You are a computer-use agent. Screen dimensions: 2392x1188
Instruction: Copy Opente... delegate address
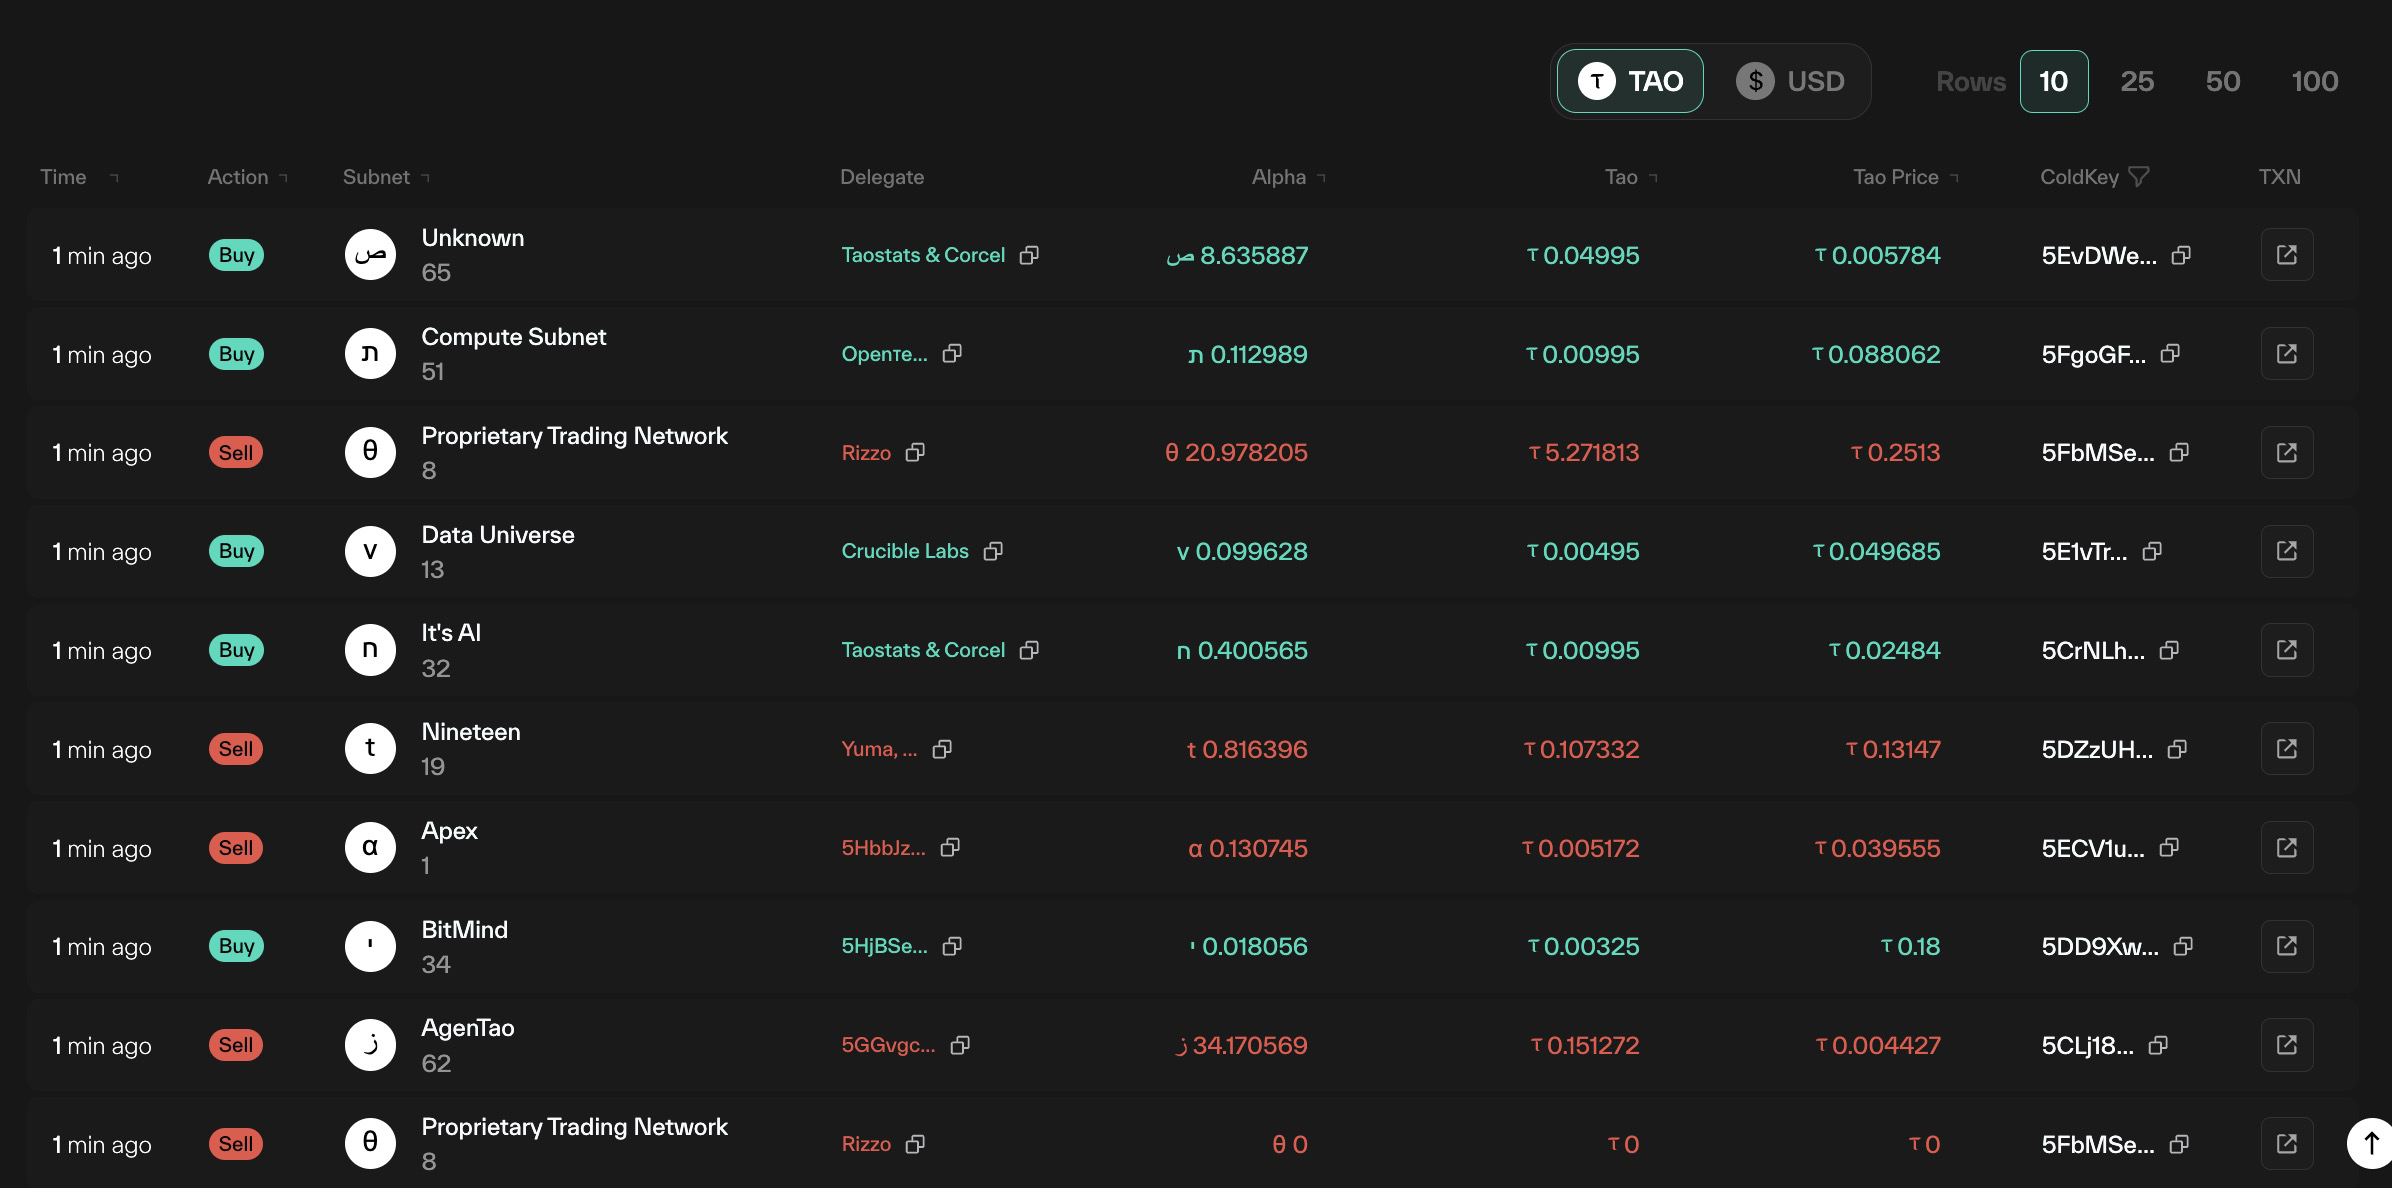952,354
